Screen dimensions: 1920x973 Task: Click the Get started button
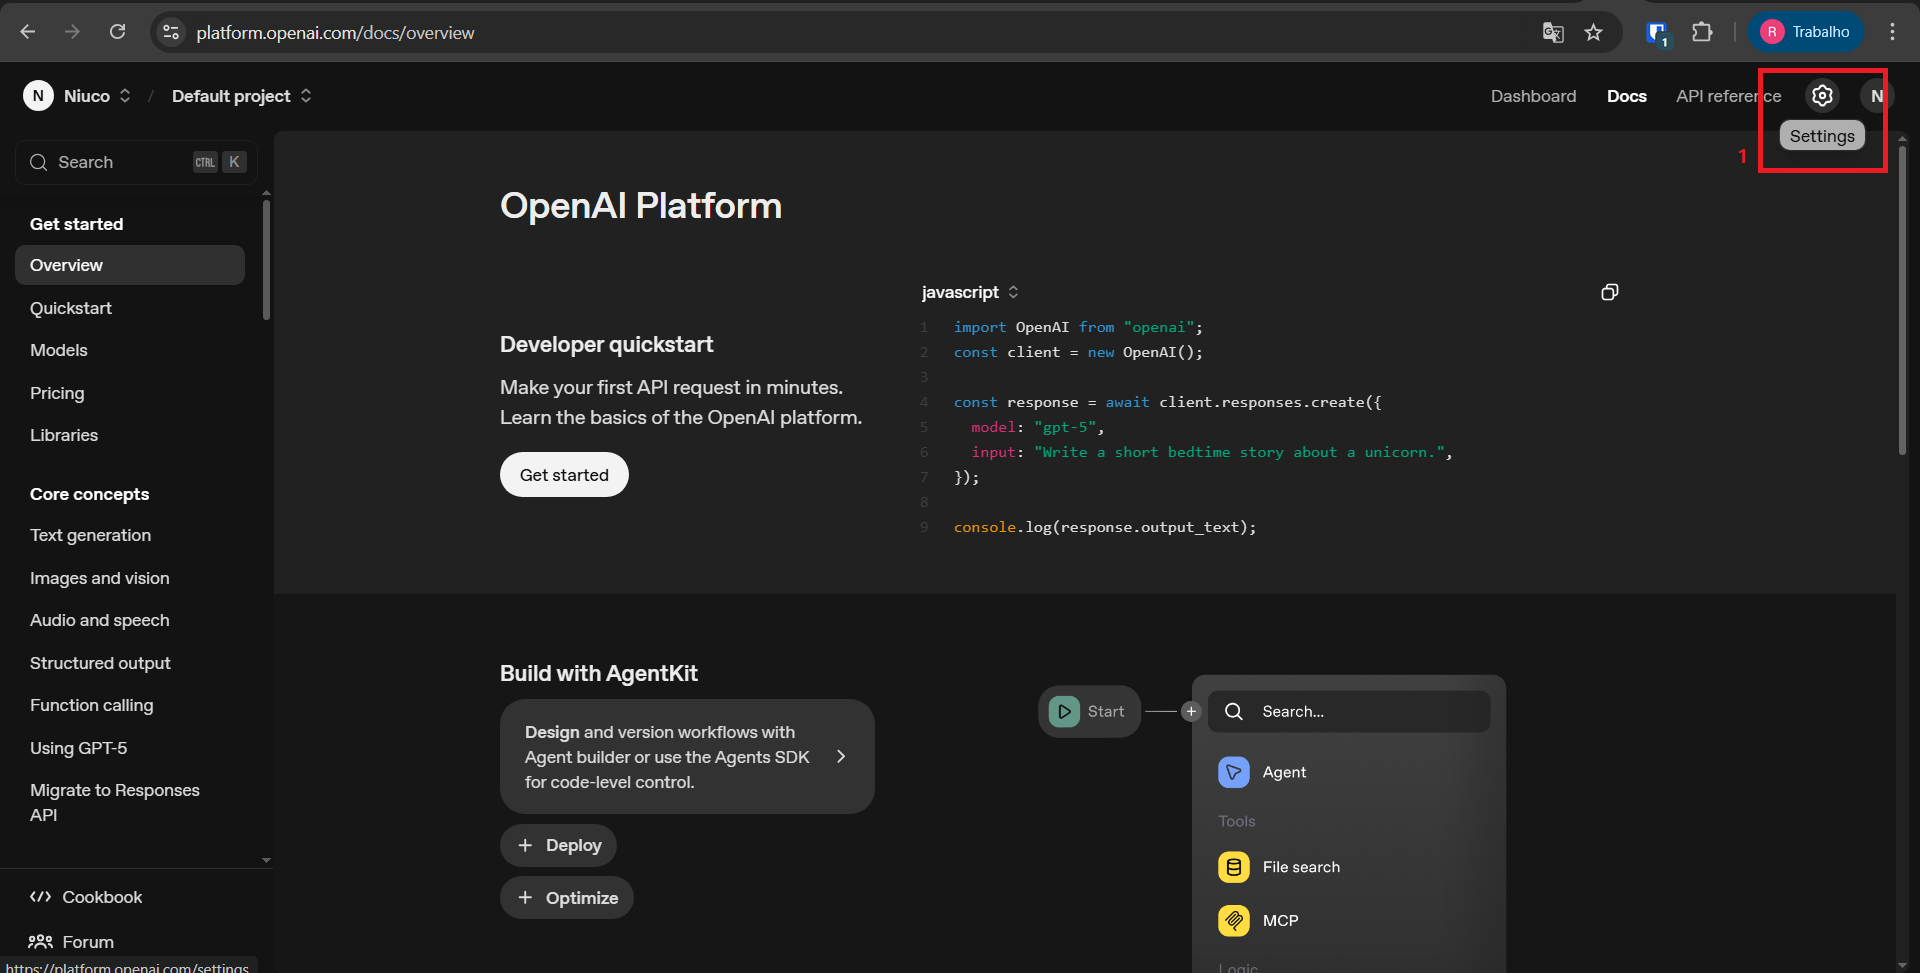click(564, 475)
